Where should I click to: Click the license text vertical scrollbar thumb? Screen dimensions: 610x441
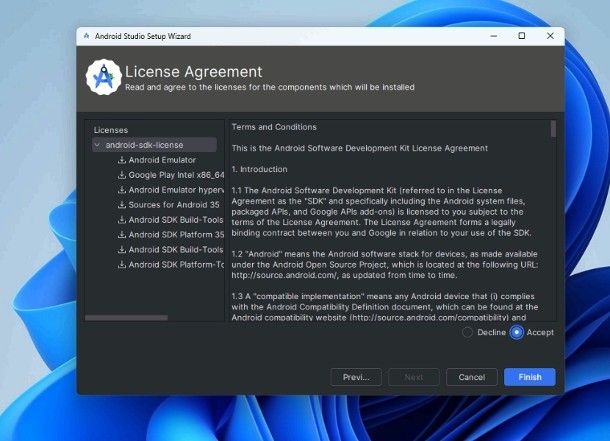pyautogui.click(x=553, y=129)
